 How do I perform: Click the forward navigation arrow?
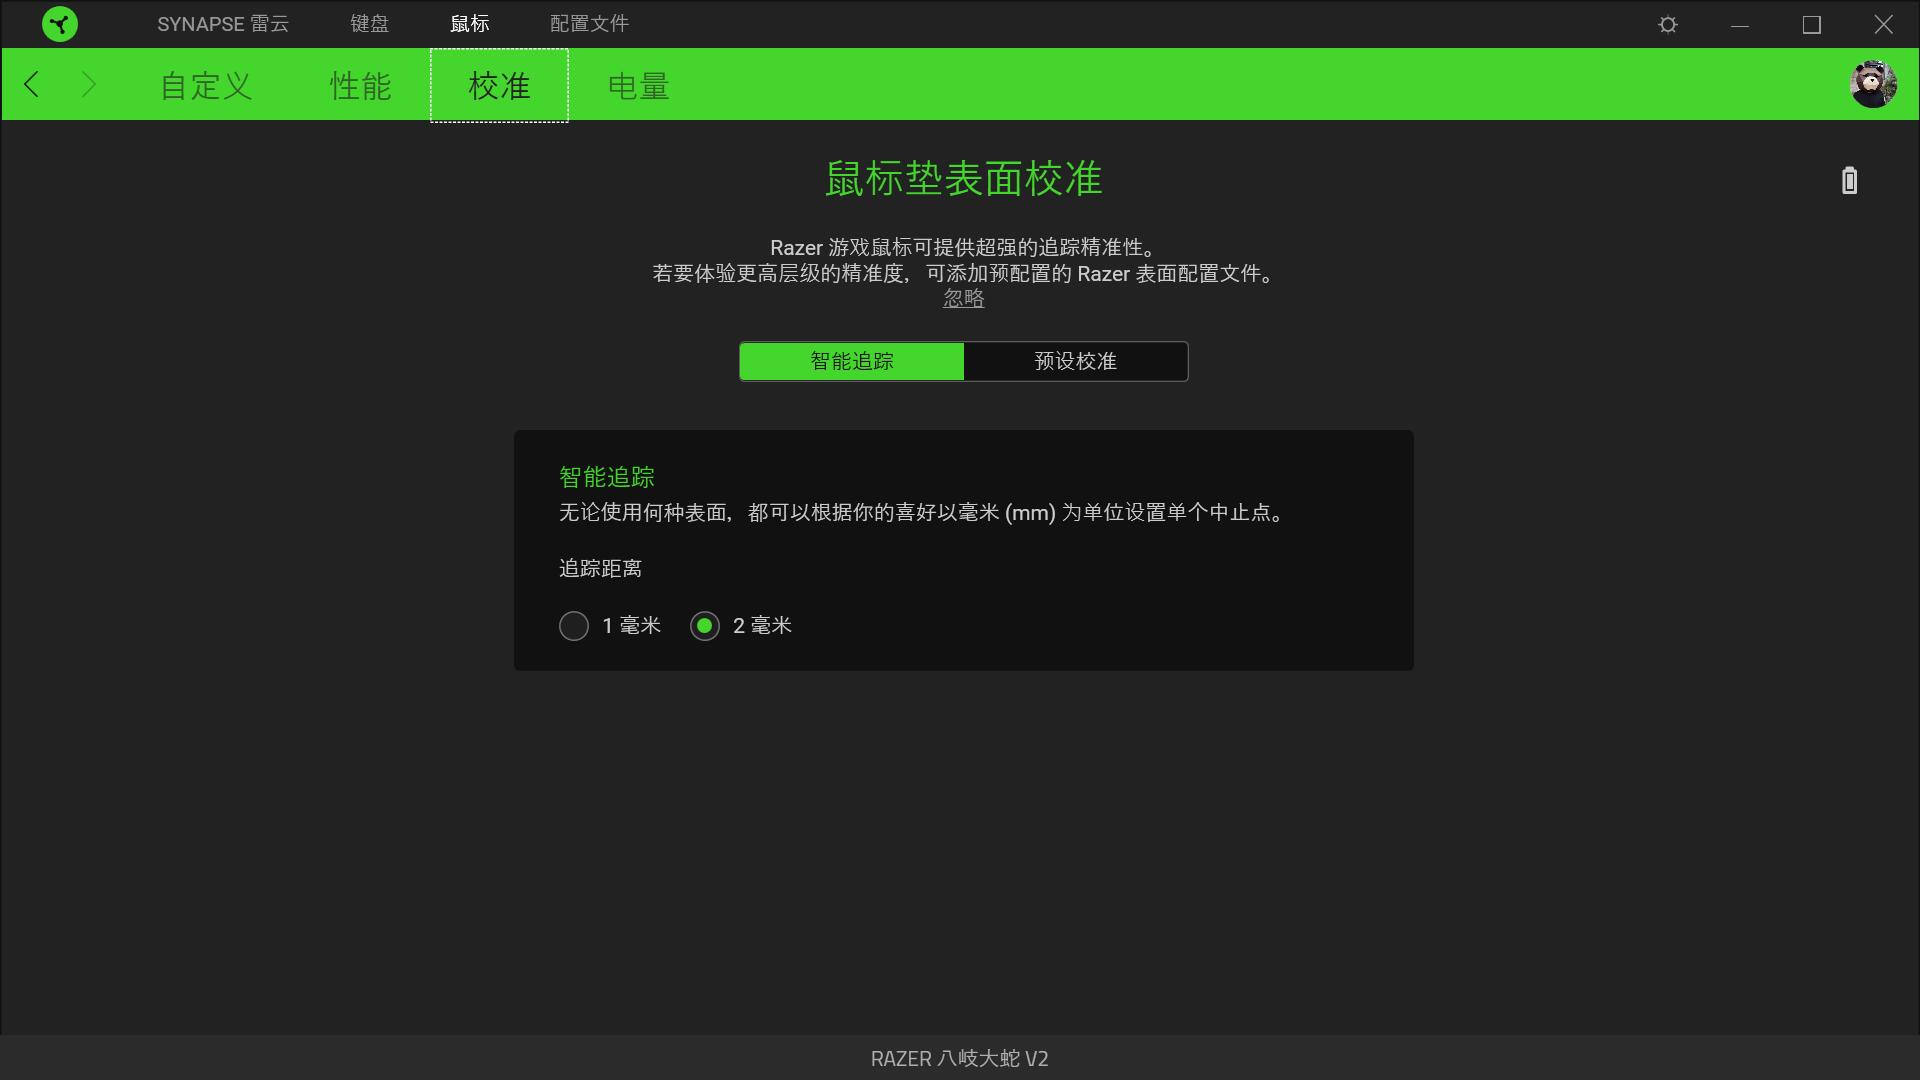(x=88, y=84)
